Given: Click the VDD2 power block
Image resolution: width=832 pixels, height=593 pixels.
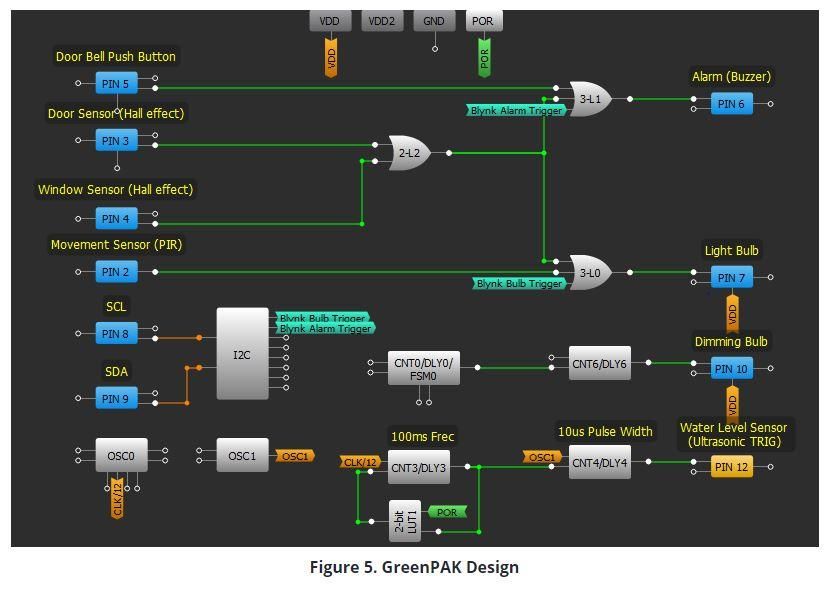Looking at the screenshot, I should click(x=382, y=21).
